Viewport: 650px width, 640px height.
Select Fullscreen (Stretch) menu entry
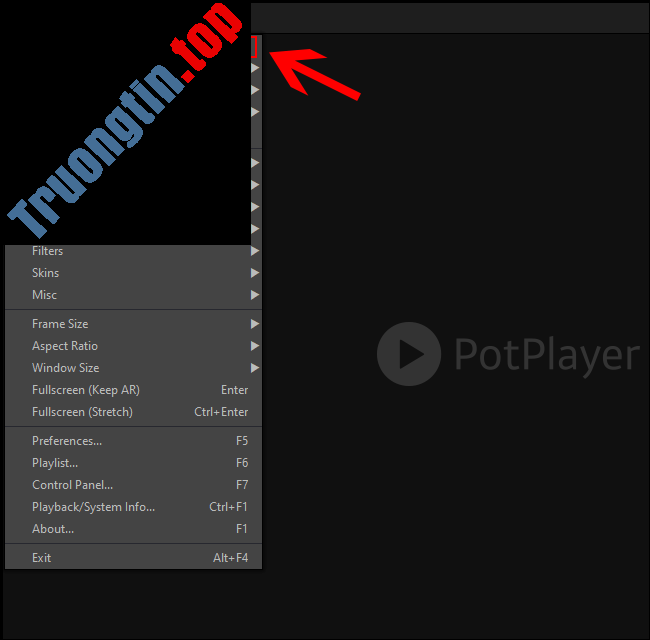click(x=82, y=412)
